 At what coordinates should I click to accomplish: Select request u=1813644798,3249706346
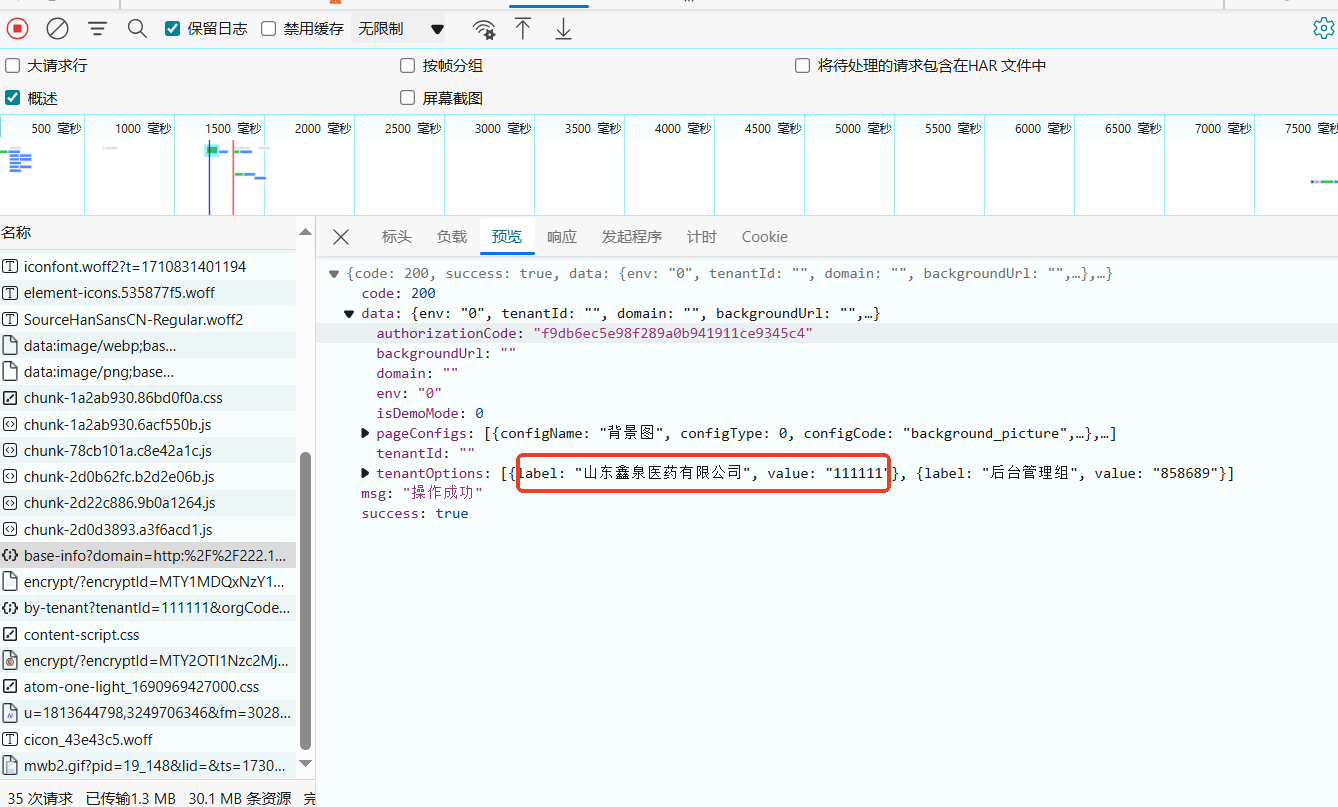[148, 713]
